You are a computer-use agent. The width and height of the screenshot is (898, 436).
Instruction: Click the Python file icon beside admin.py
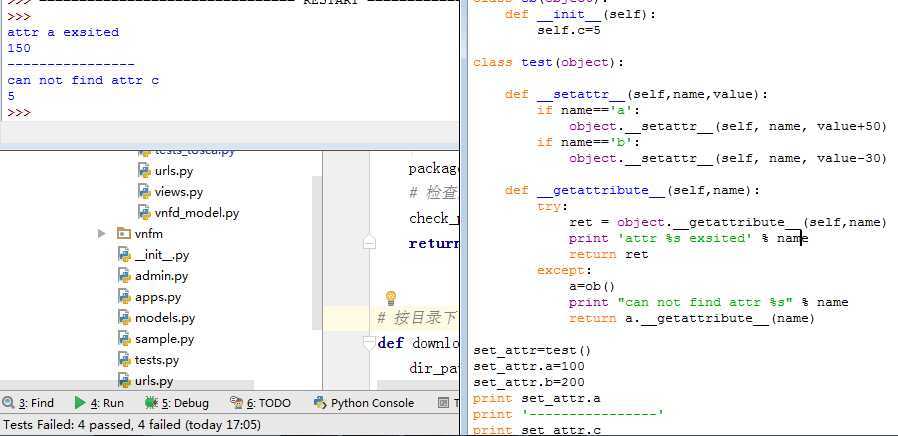(x=124, y=276)
